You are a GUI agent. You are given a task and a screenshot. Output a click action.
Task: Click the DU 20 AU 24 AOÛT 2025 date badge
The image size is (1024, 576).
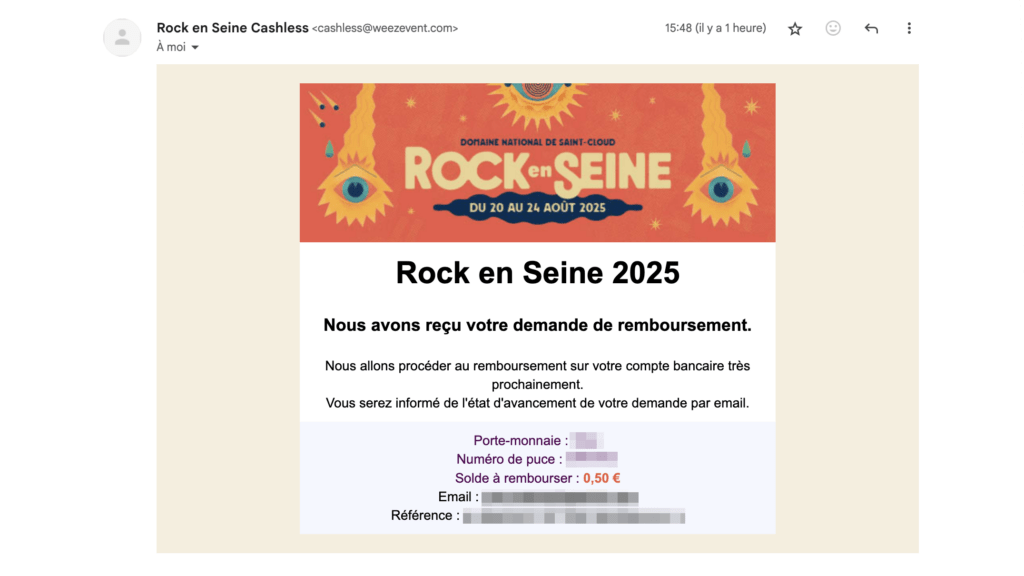[x=537, y=208]
